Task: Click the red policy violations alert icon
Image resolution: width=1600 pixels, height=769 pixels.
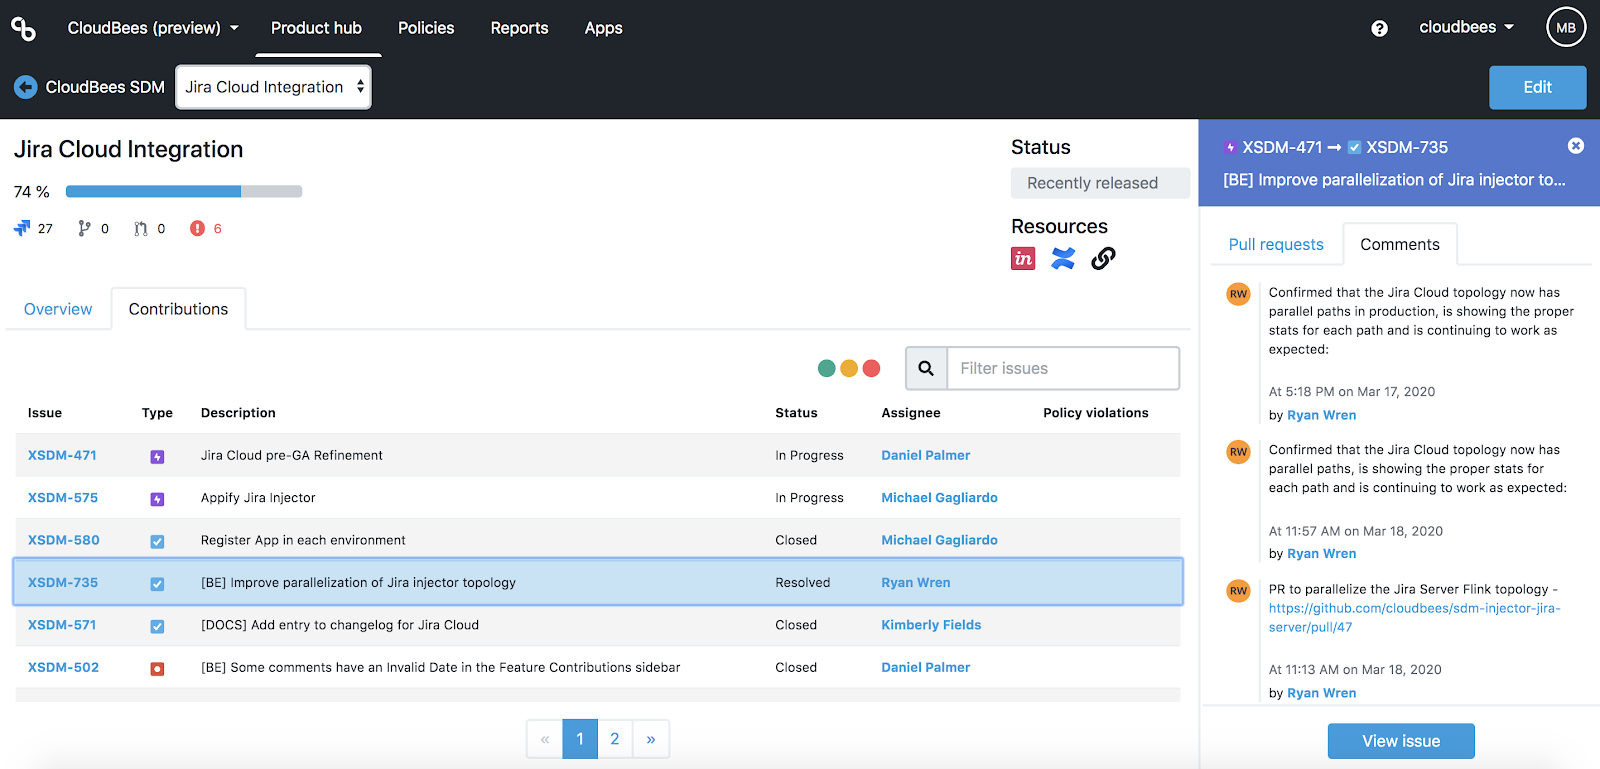Action: point(197,228)
